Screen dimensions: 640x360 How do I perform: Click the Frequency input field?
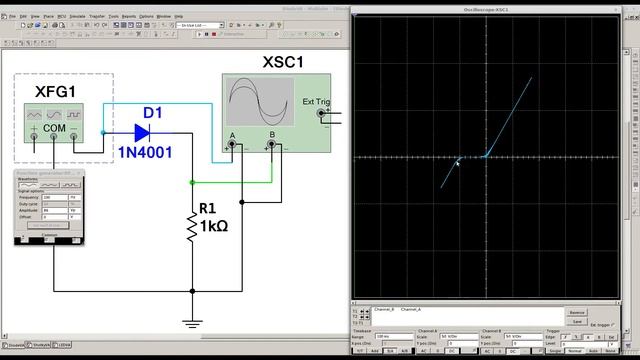click(55, 198)
